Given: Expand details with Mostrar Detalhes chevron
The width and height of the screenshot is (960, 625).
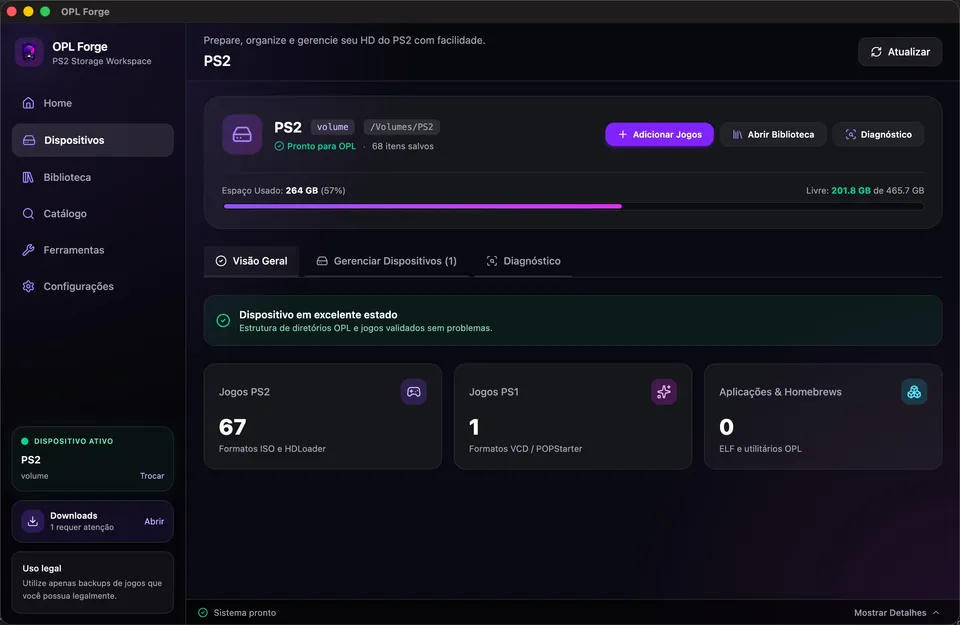Looking at the screenshot, I should point(936,613).
